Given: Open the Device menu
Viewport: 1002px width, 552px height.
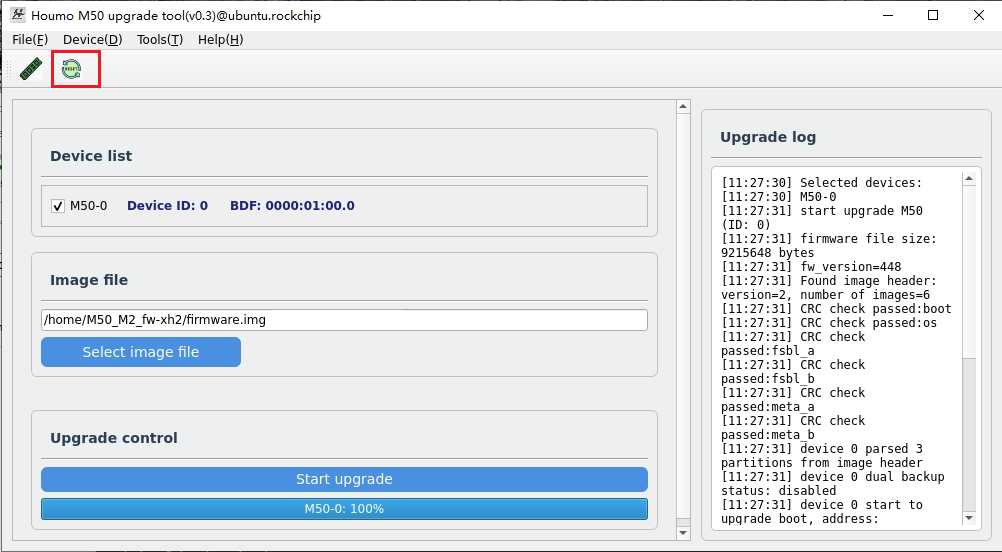Looking at the screenshot, I should pyautogui.click(x=93, y=40).
